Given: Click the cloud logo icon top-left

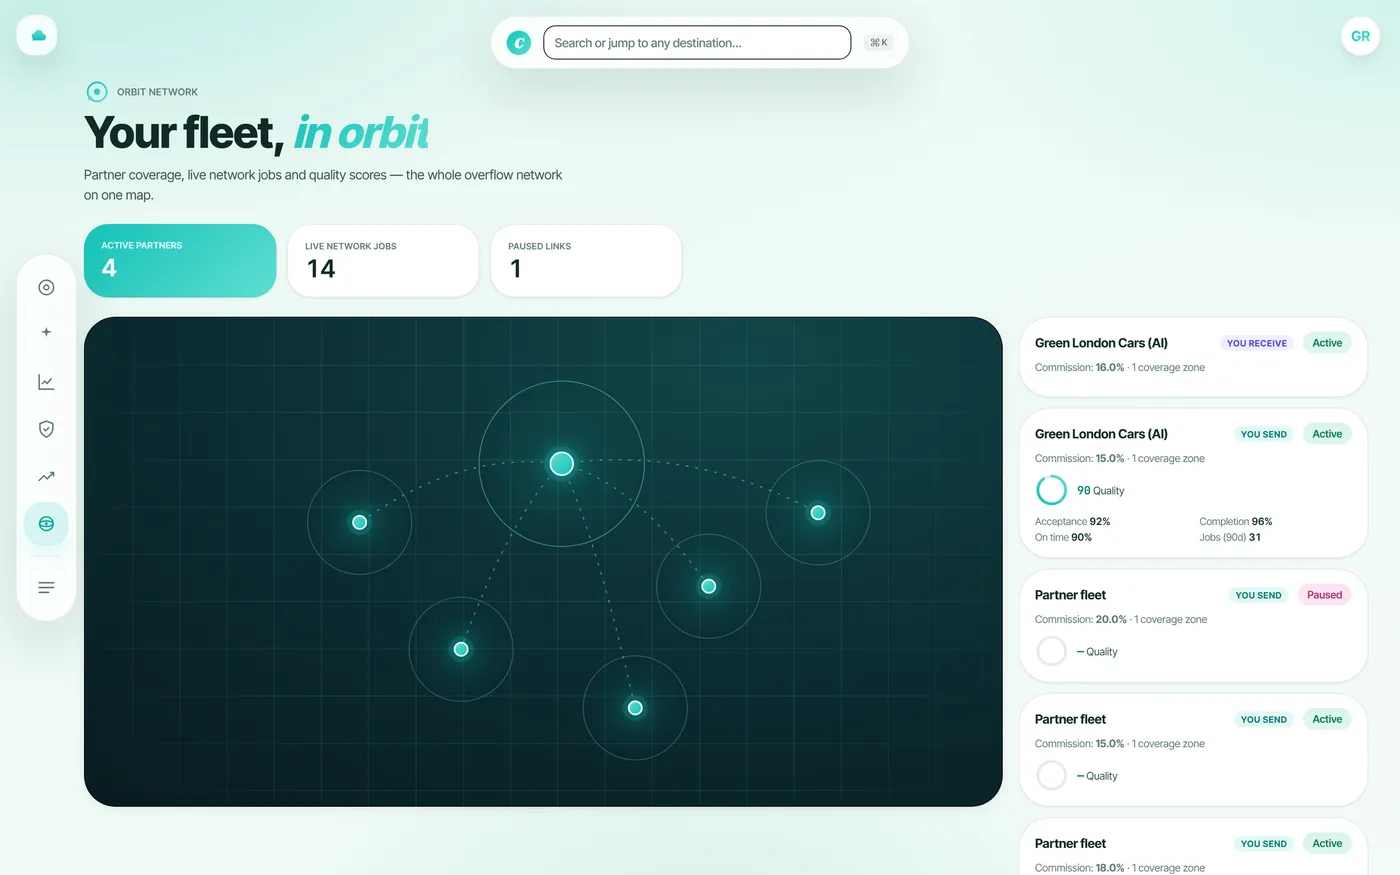Looking at the screenshot, I should pos(38,36).
